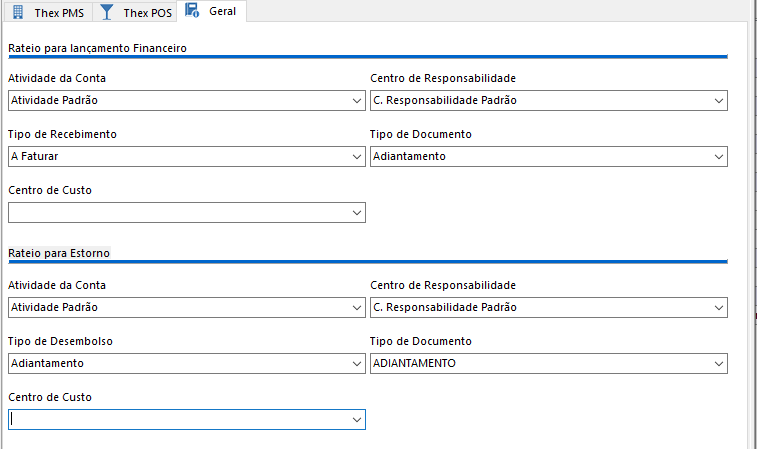The height and width of the screenshot is (449, 757).
Task: Open Centro de Responsabilidade dropdown arrow under lançamento Financeiro
Action: [x=719, y=101]
